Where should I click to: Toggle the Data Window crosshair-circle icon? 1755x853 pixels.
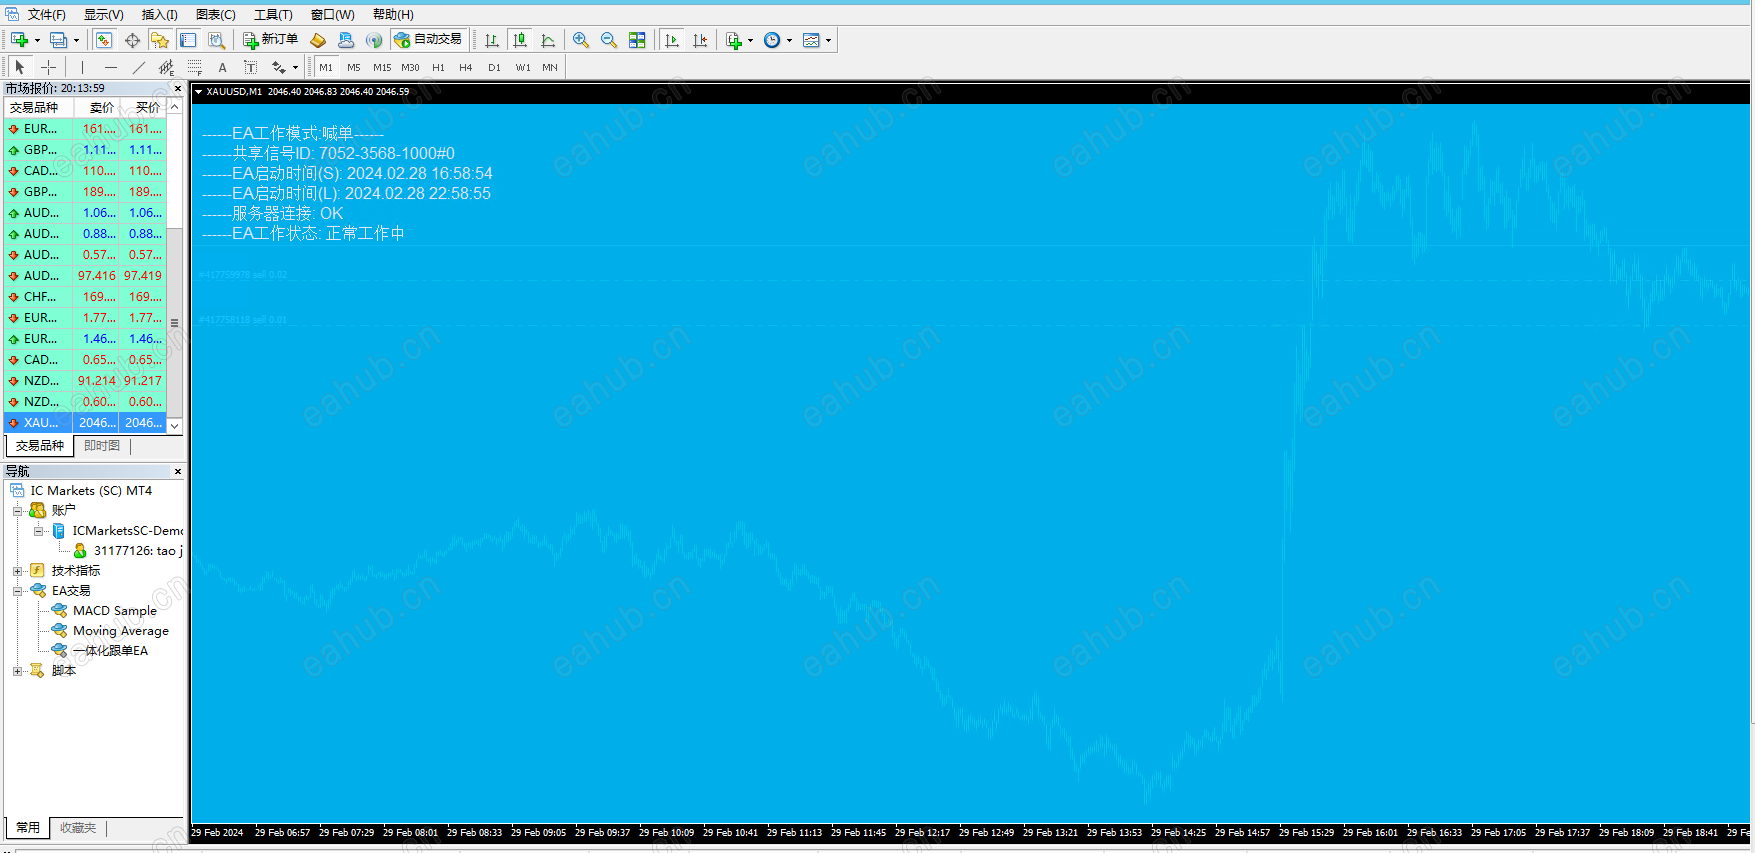132,40
